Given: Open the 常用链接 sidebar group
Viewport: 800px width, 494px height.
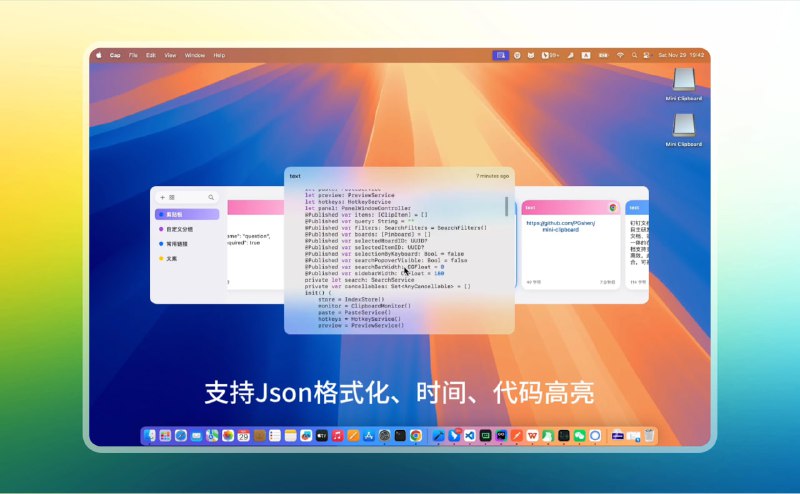Looking at the screenshot, I should tap(187, 244).
